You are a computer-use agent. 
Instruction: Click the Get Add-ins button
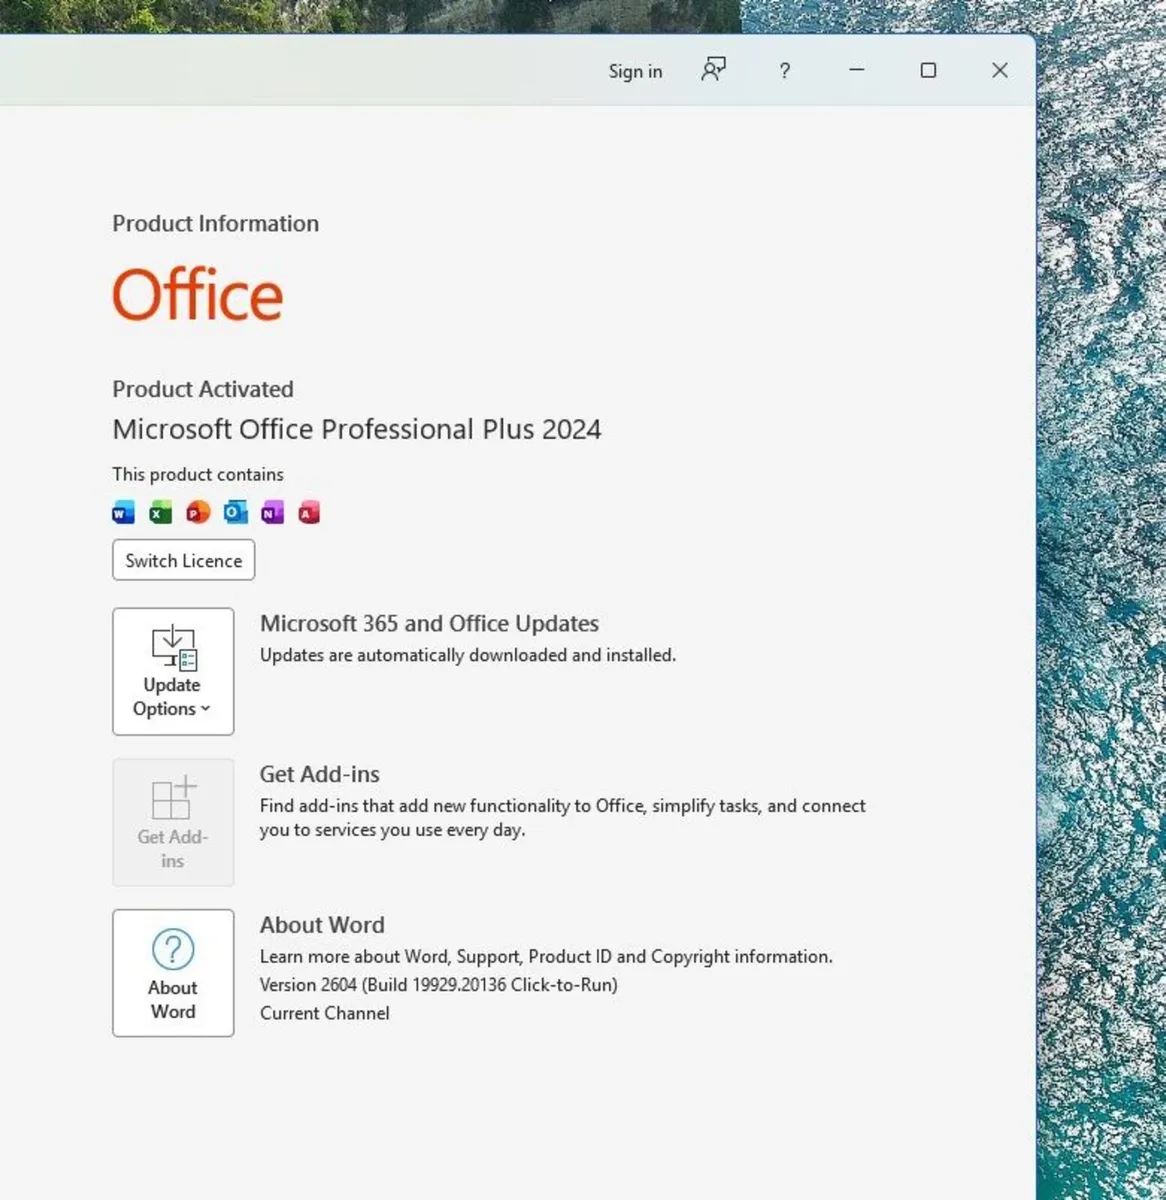173,822
